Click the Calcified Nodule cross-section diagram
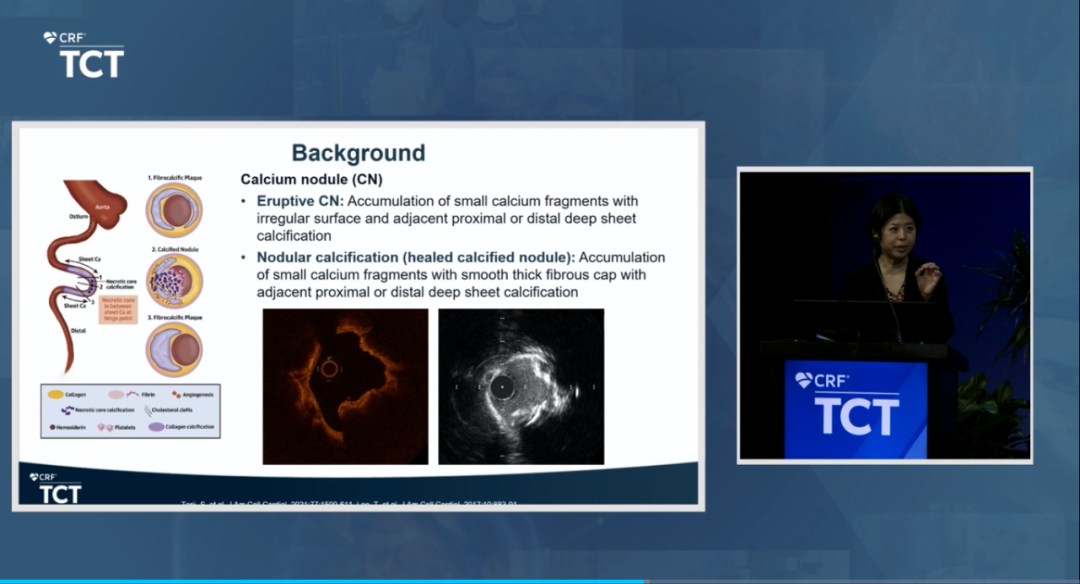1080x584 pixels. (174, 281)
